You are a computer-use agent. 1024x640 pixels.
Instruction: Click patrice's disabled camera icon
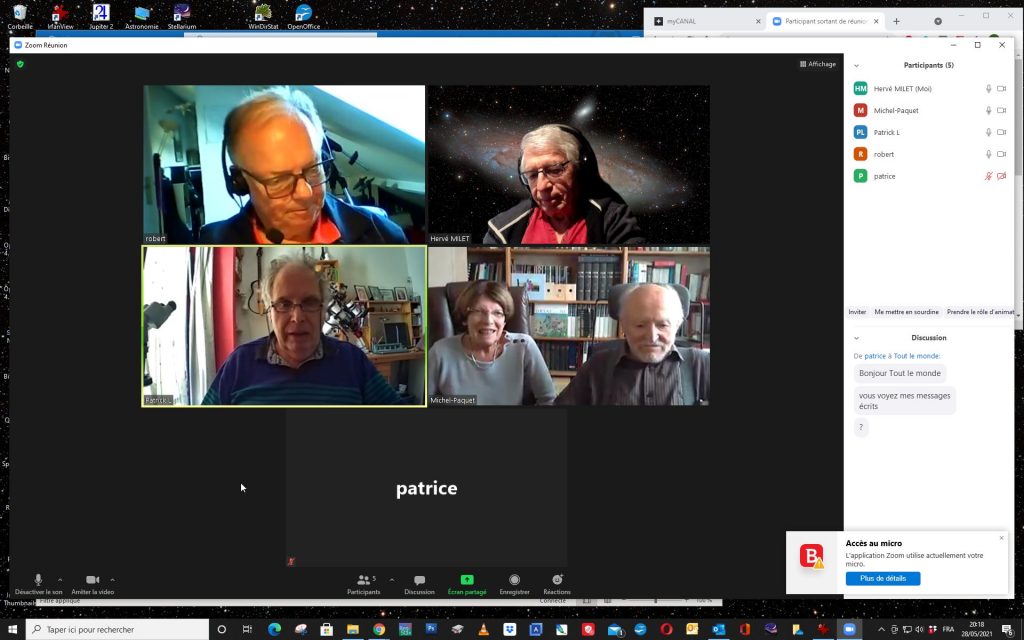[1002, 176]
